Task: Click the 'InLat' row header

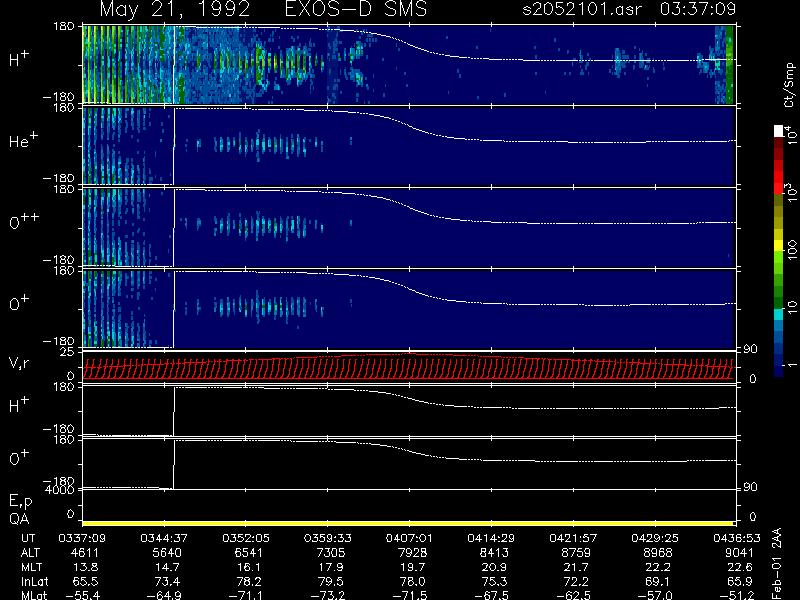Action: [x=34, y=581]
